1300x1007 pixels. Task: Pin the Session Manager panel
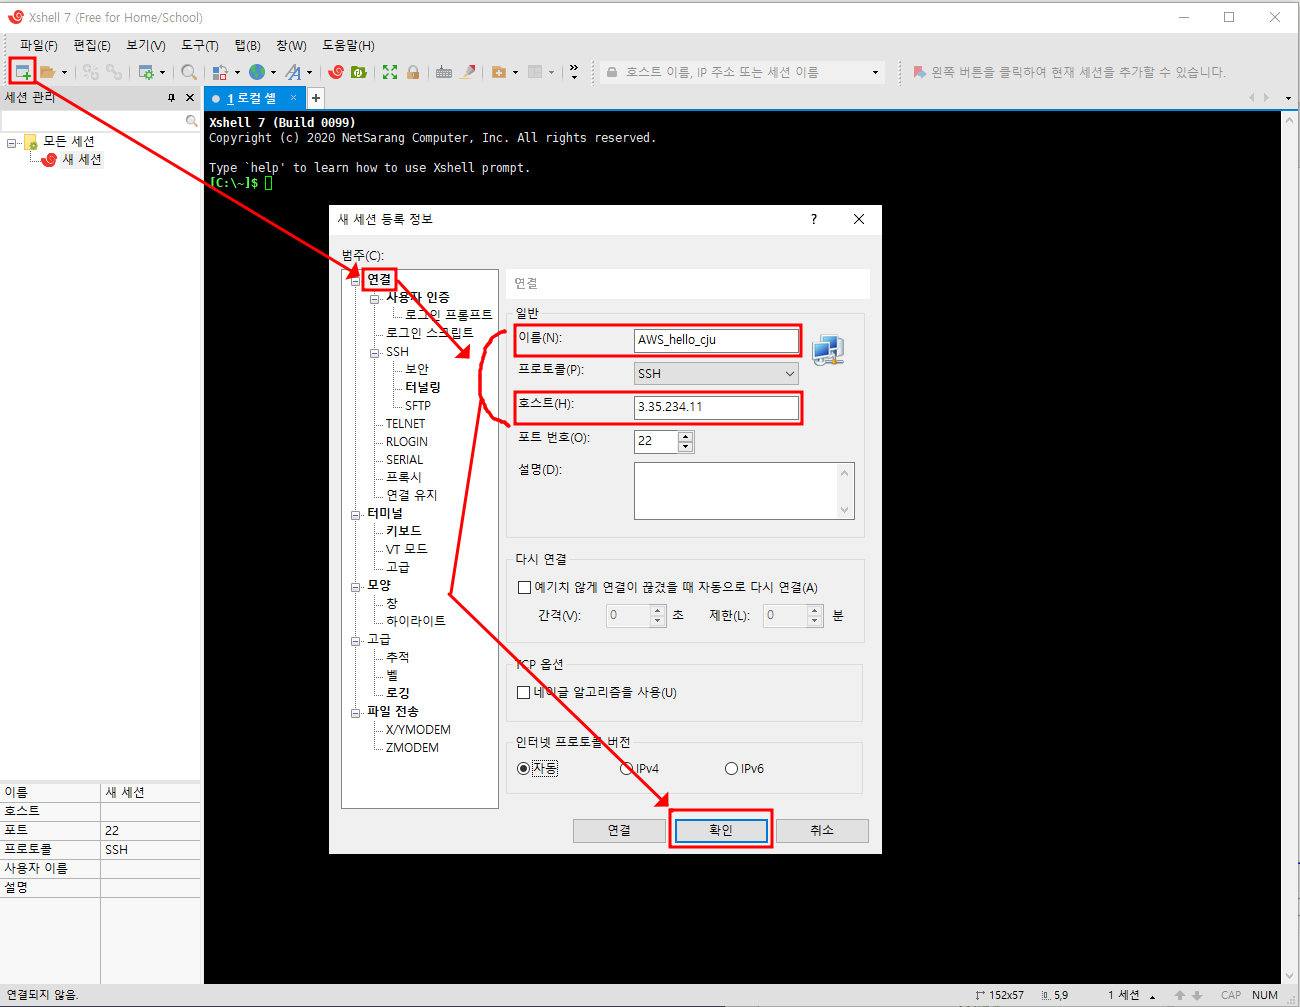coord(171,97)
